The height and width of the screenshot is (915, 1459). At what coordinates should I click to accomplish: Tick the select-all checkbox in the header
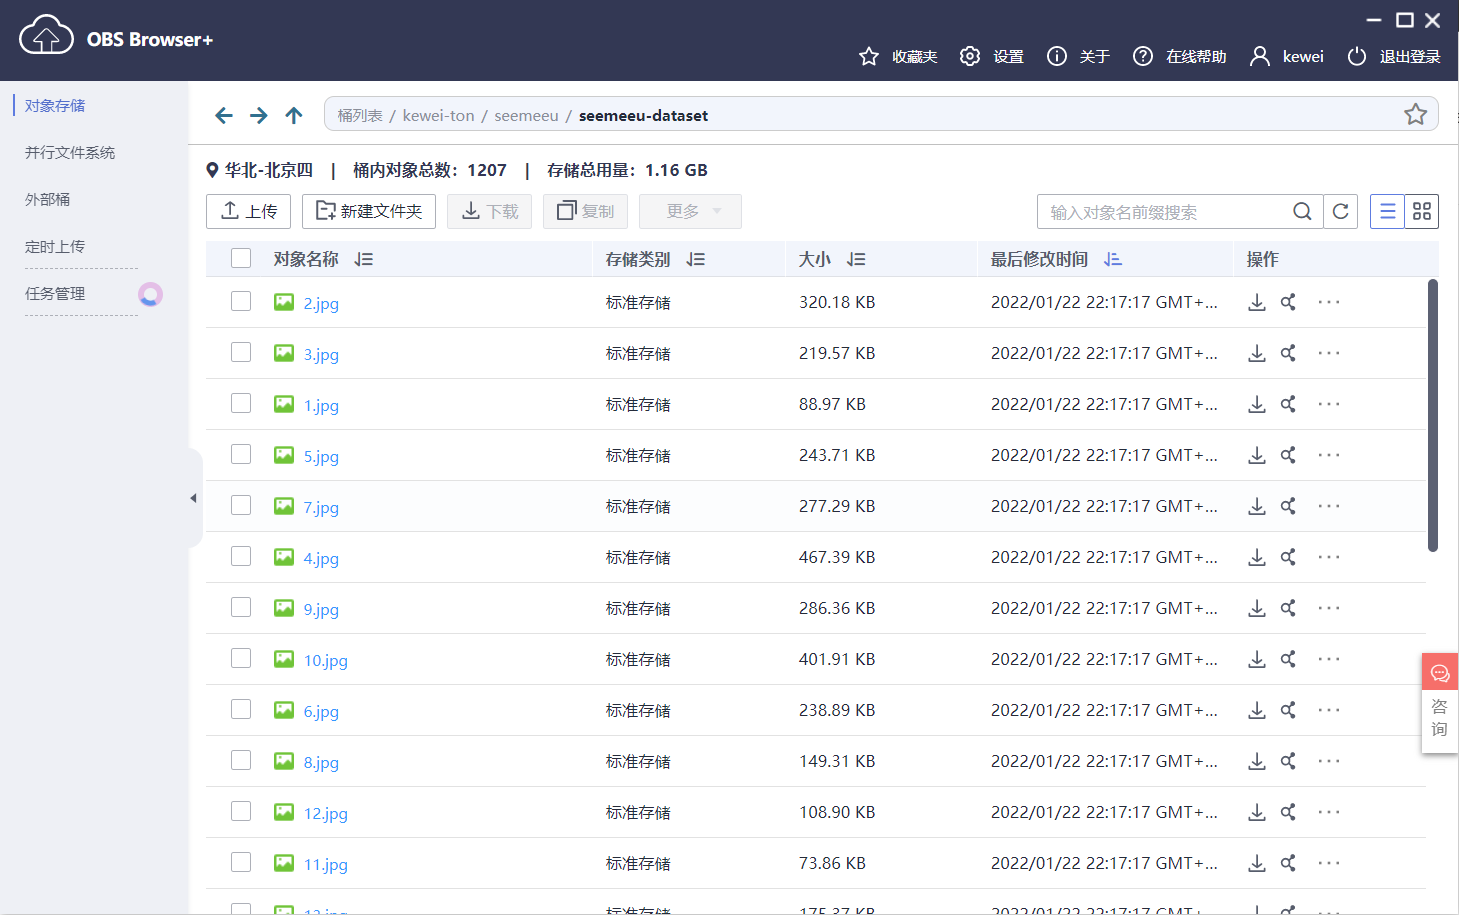(x=241, y=258)
